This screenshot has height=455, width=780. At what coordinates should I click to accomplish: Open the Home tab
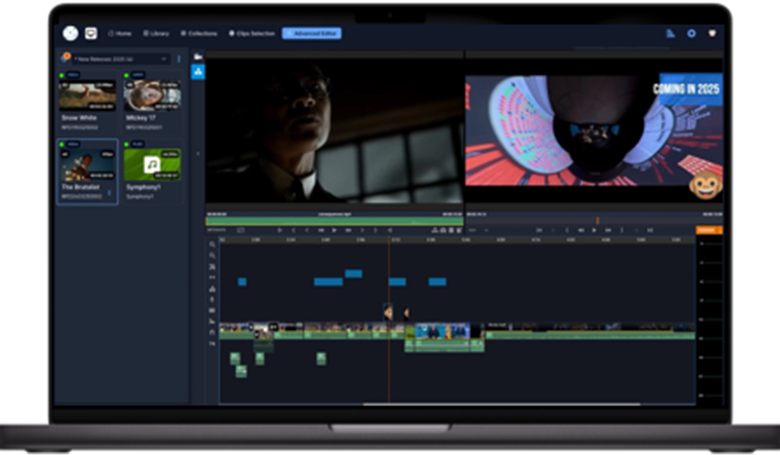(120, 33)
